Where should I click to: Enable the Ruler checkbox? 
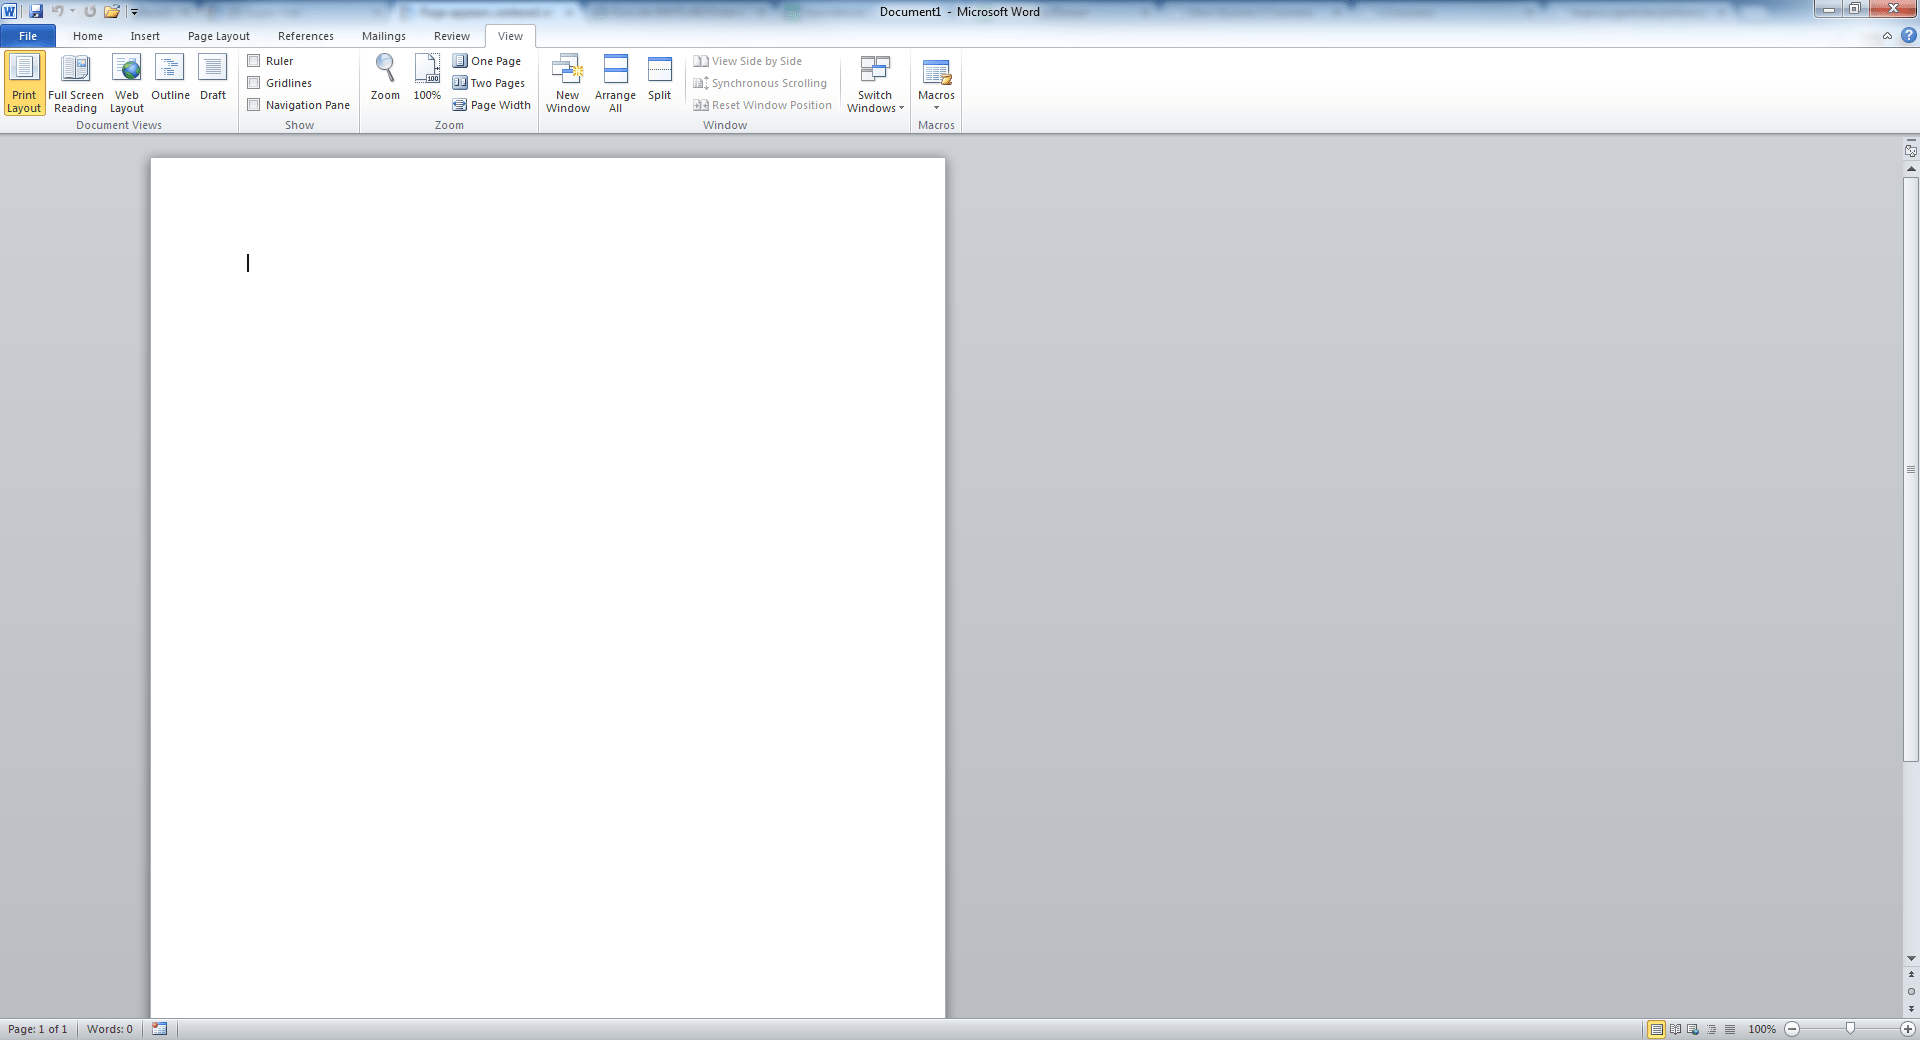tap(255, 60)
